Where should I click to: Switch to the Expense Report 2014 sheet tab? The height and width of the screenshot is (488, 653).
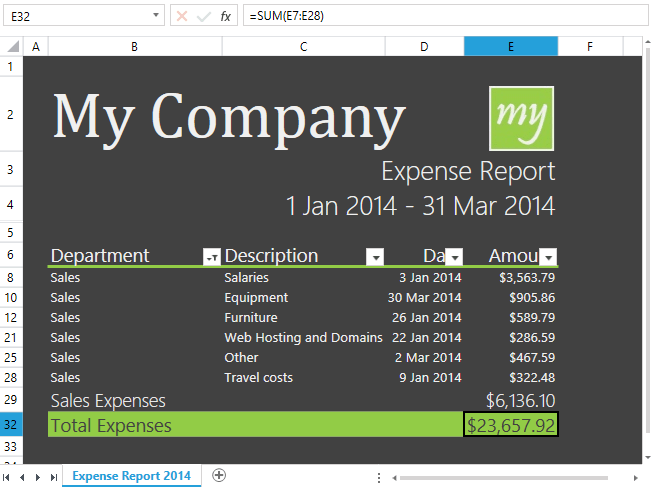(x=131, y=475)
